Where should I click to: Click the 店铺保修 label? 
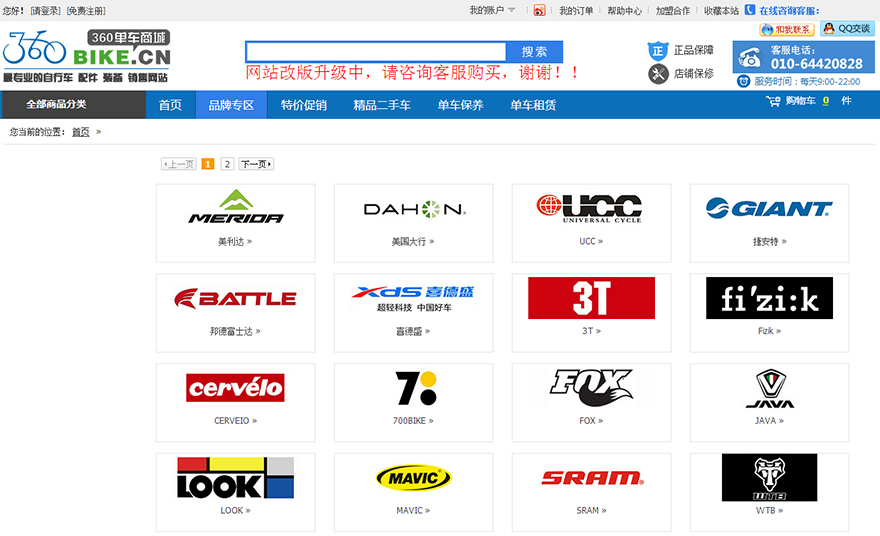[694, 74]
